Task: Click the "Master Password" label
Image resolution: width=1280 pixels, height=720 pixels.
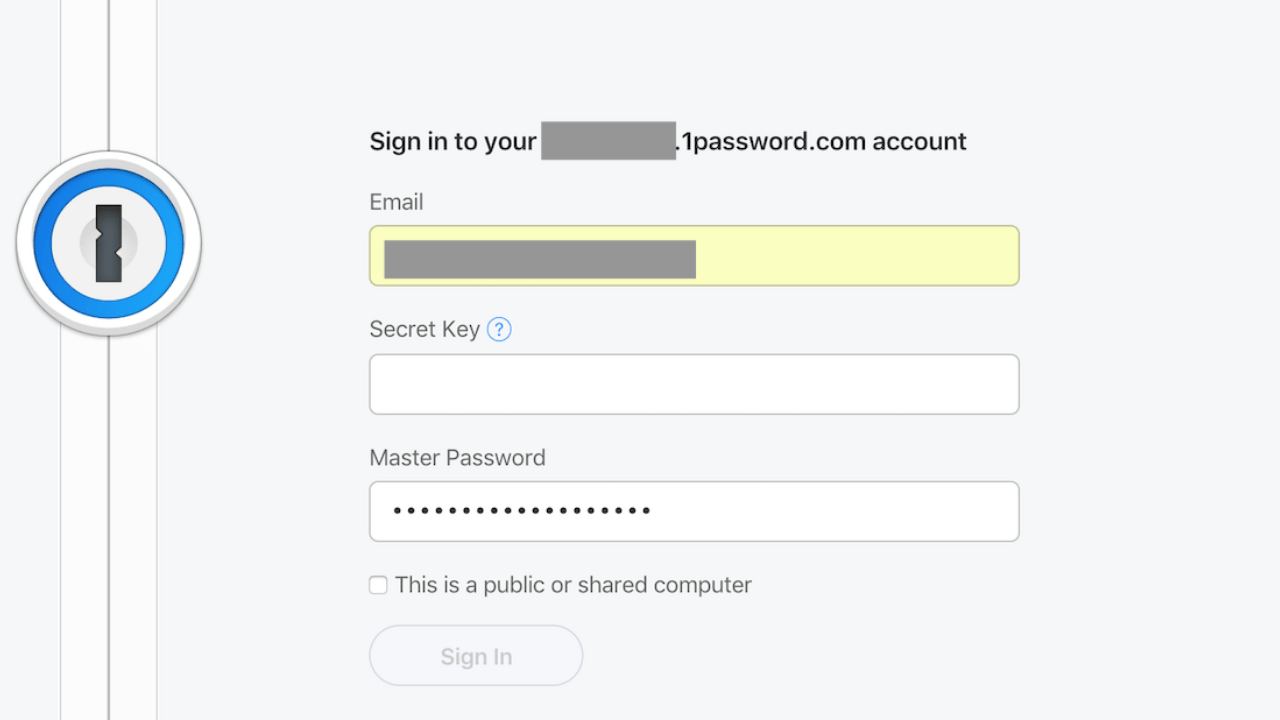Action: pyautogui.click(x=457, y=457)
